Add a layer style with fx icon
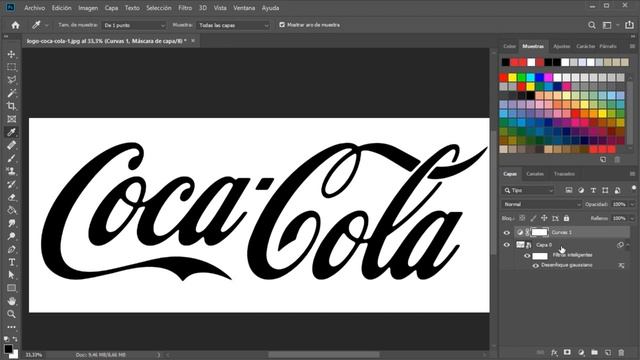This screenshot has height=360, width=640. point(554,353)
